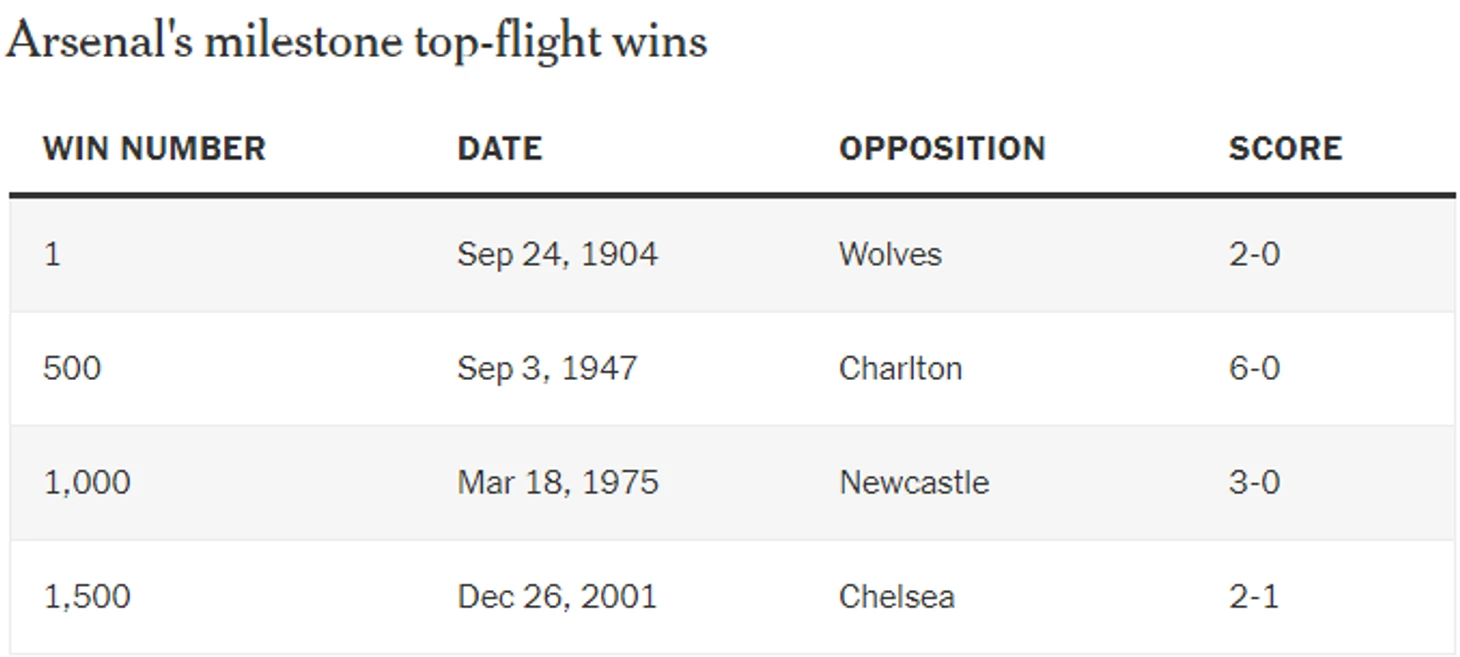Select the 3-0 score cell
This screenshot has height=657, width=1460.
[x=1254, y=482]
